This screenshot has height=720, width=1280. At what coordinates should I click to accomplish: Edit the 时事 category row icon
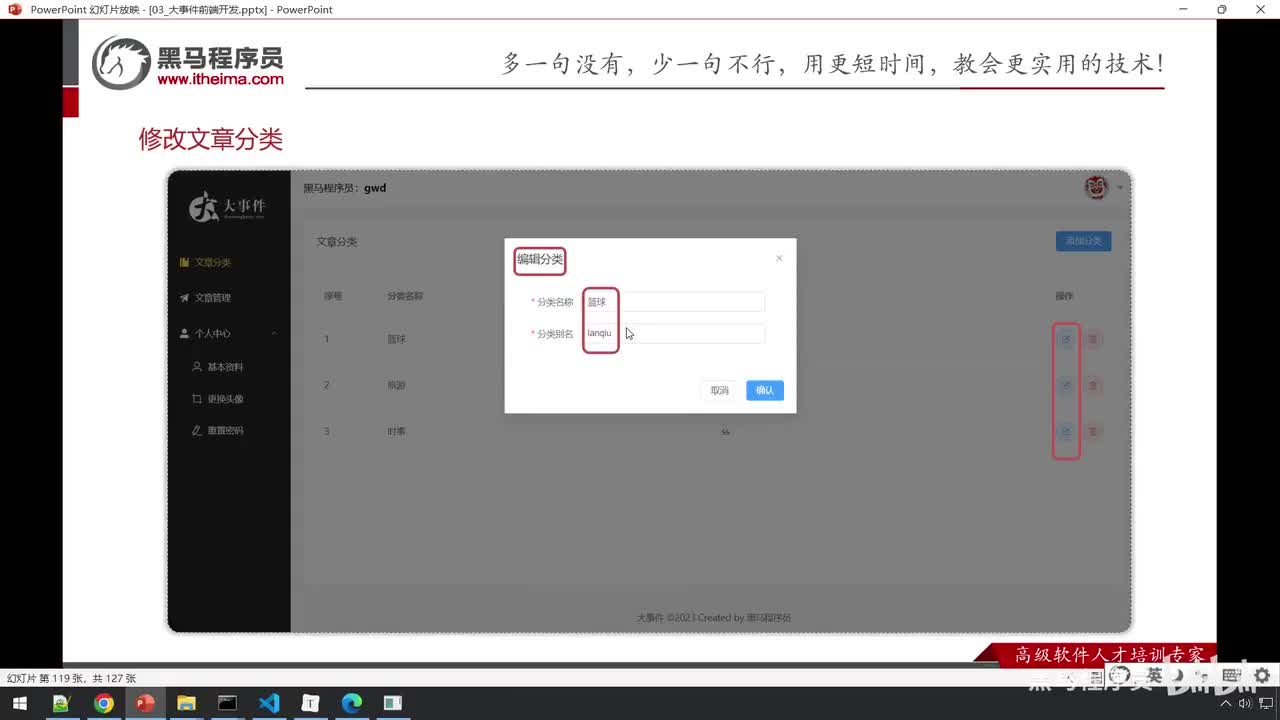coord(1066,432)
